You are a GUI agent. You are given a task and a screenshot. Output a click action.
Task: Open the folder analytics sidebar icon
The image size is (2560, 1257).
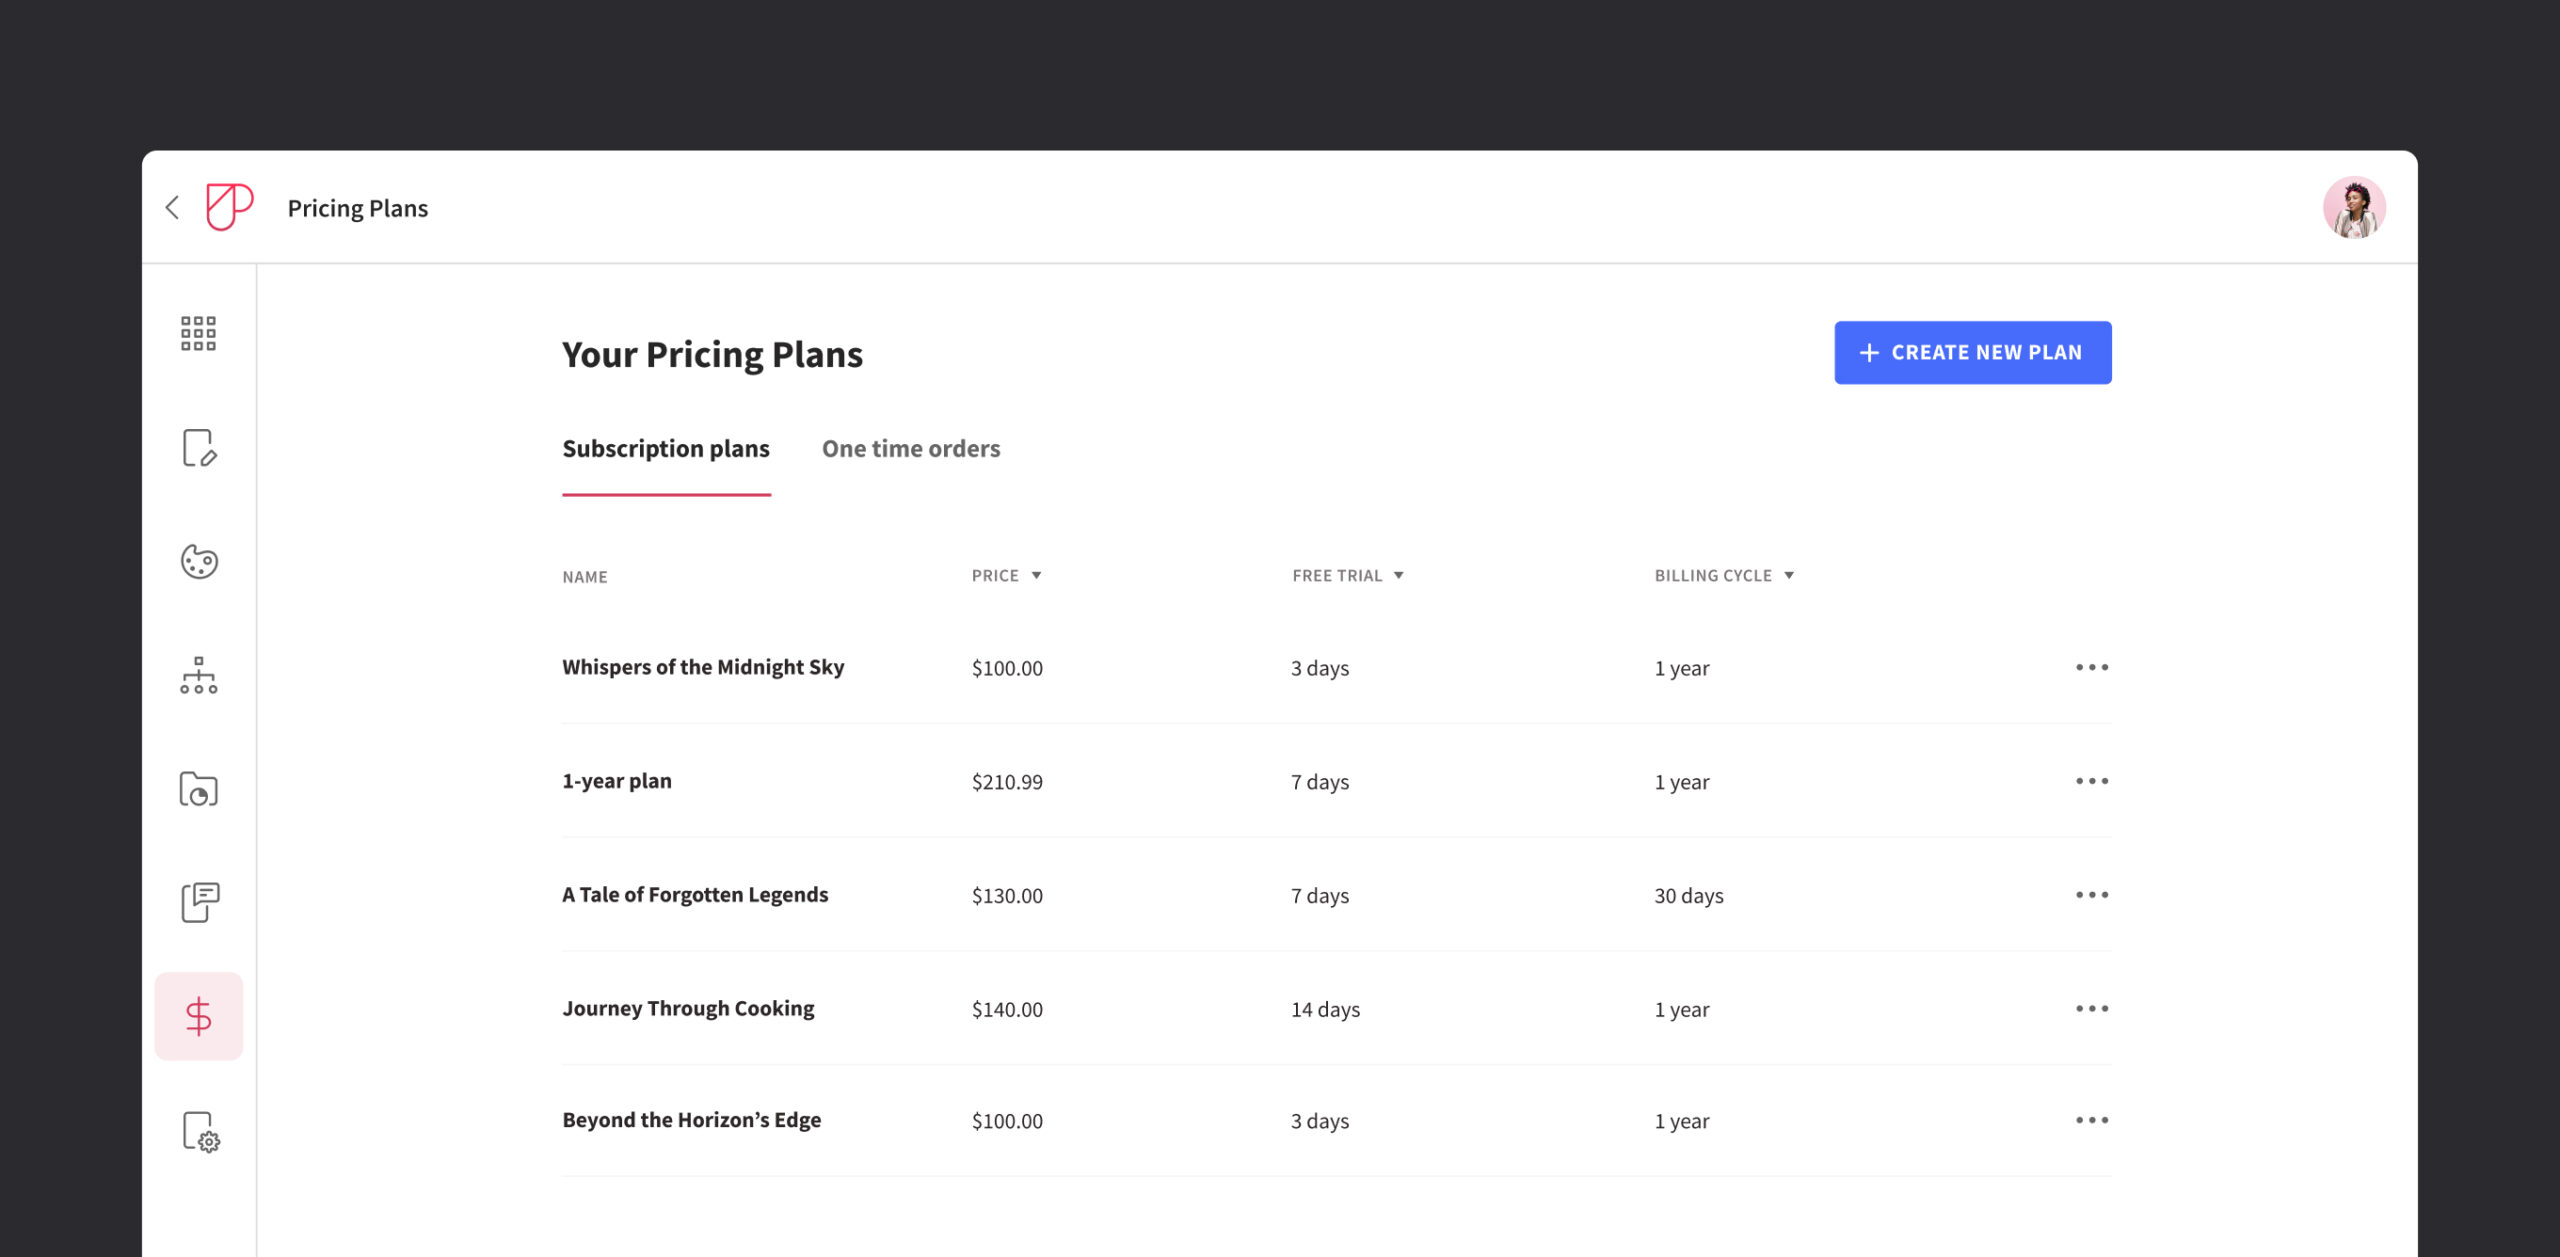click(198, 789)
